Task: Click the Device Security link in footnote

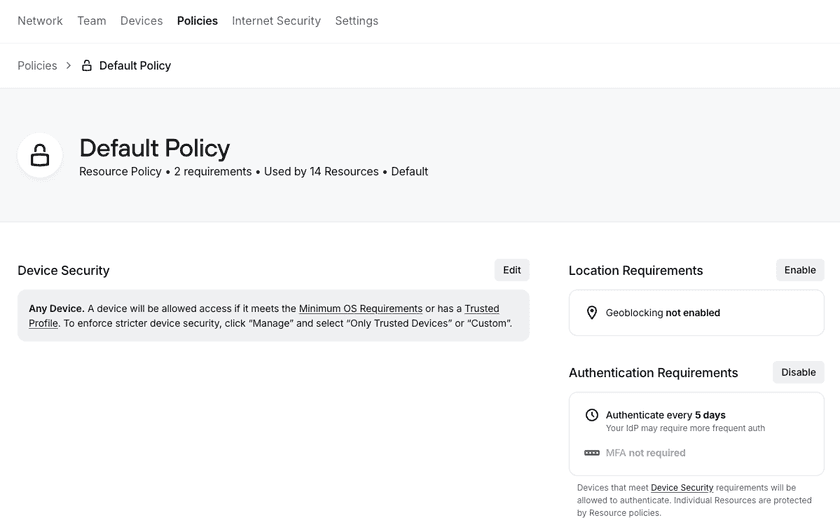Action: (681, 488)
